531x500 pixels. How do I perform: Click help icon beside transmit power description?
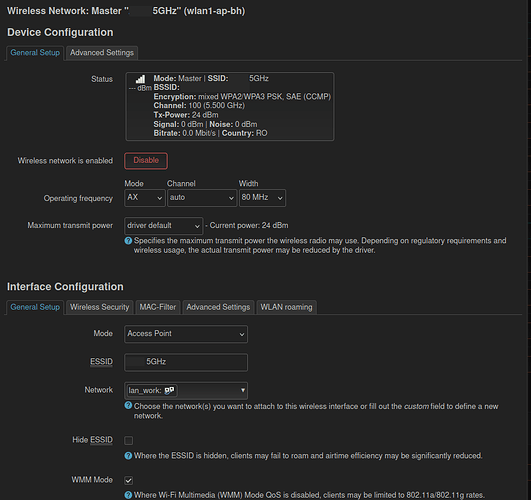point(128,241)
